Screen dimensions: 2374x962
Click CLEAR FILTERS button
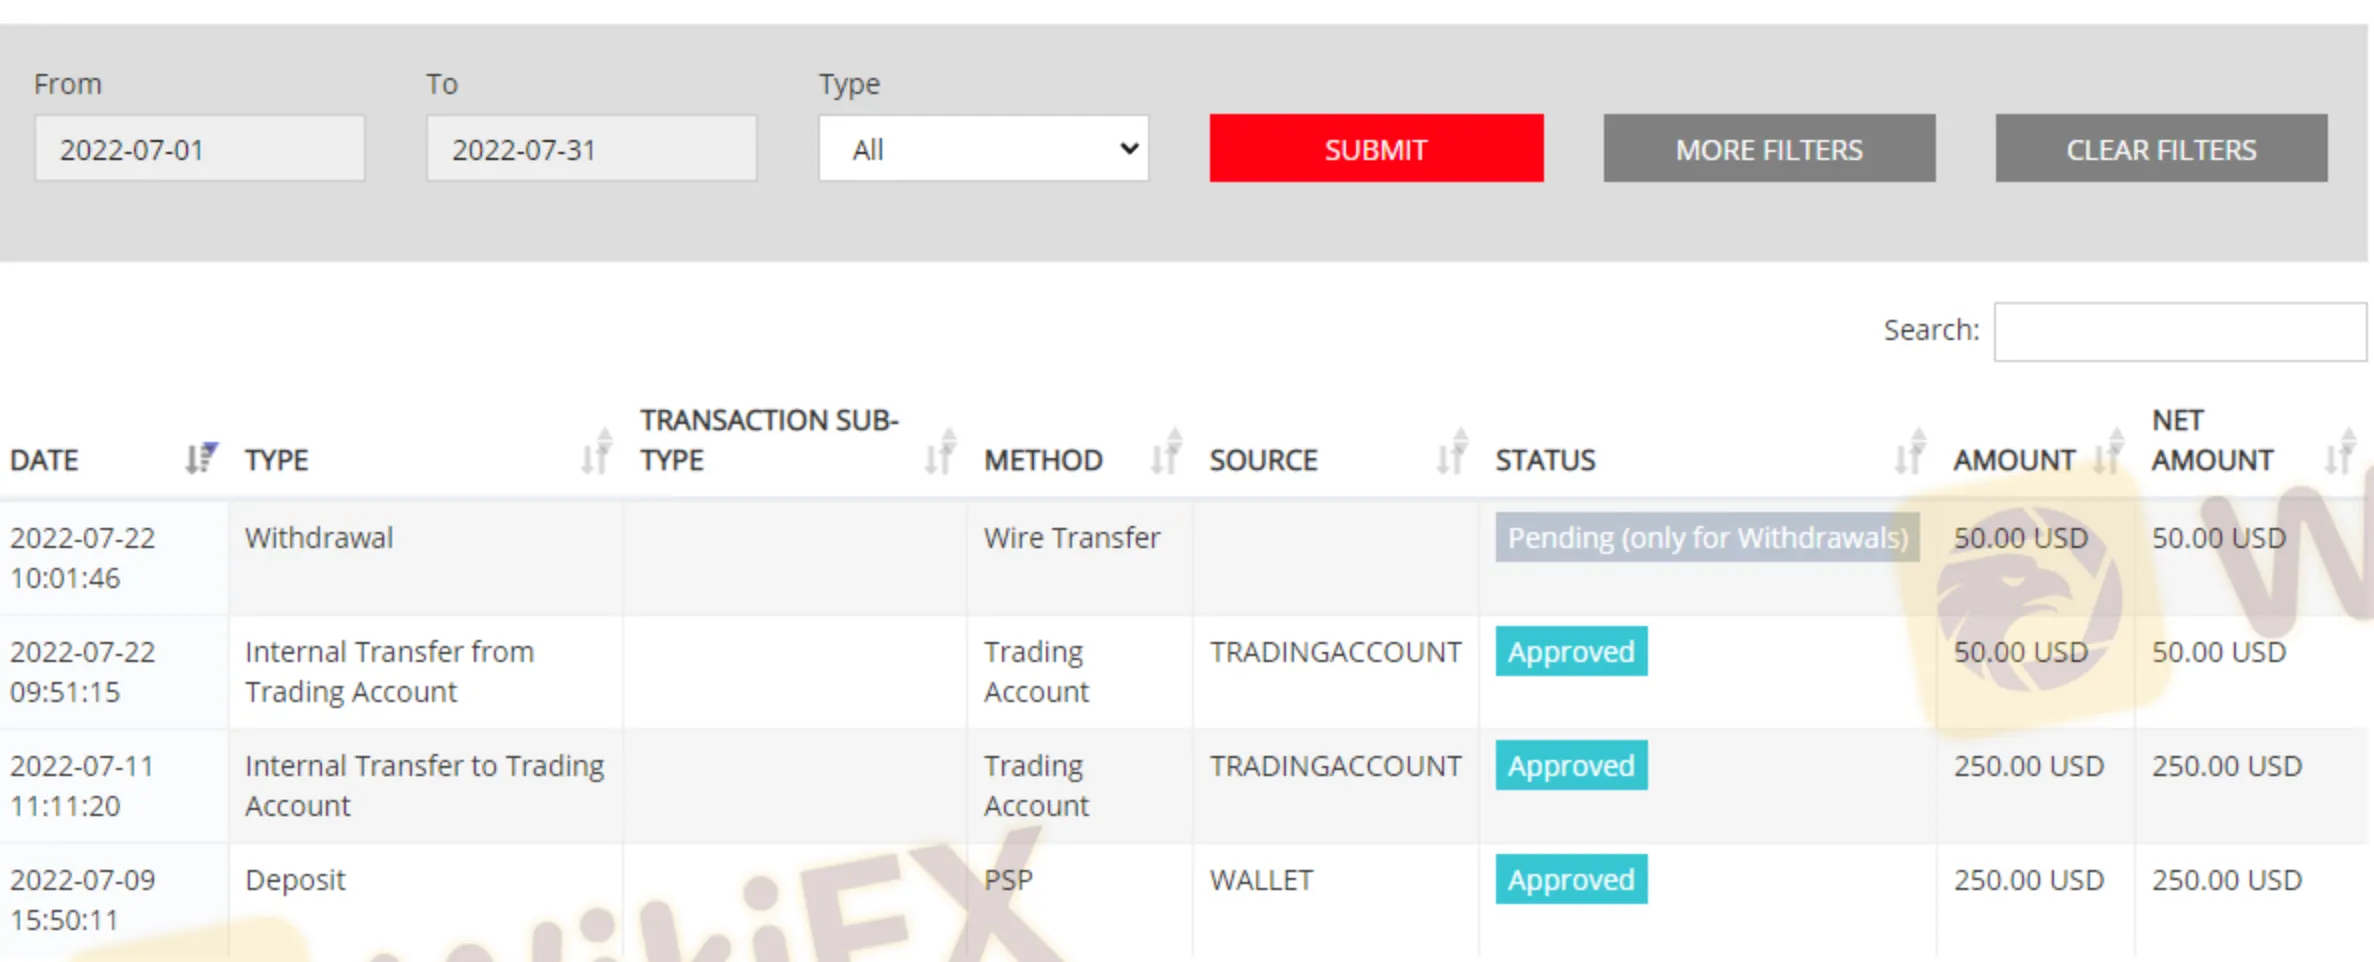point(2161,148)
